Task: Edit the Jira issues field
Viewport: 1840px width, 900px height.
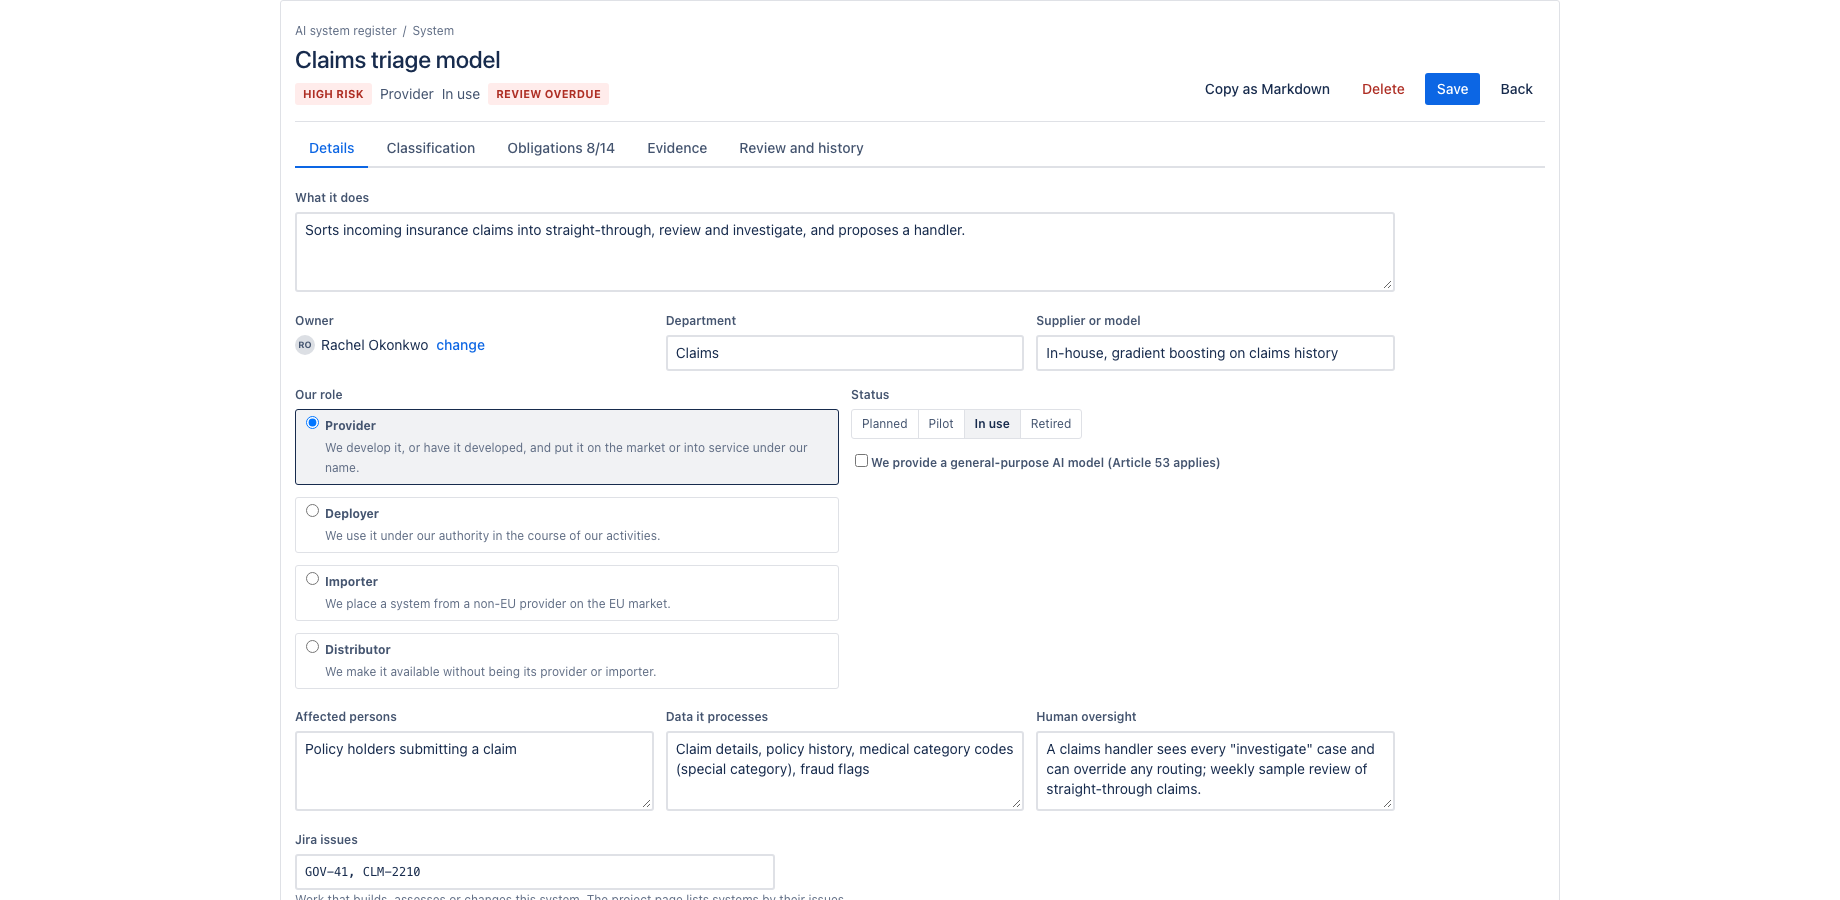Action: click(535, 872)
